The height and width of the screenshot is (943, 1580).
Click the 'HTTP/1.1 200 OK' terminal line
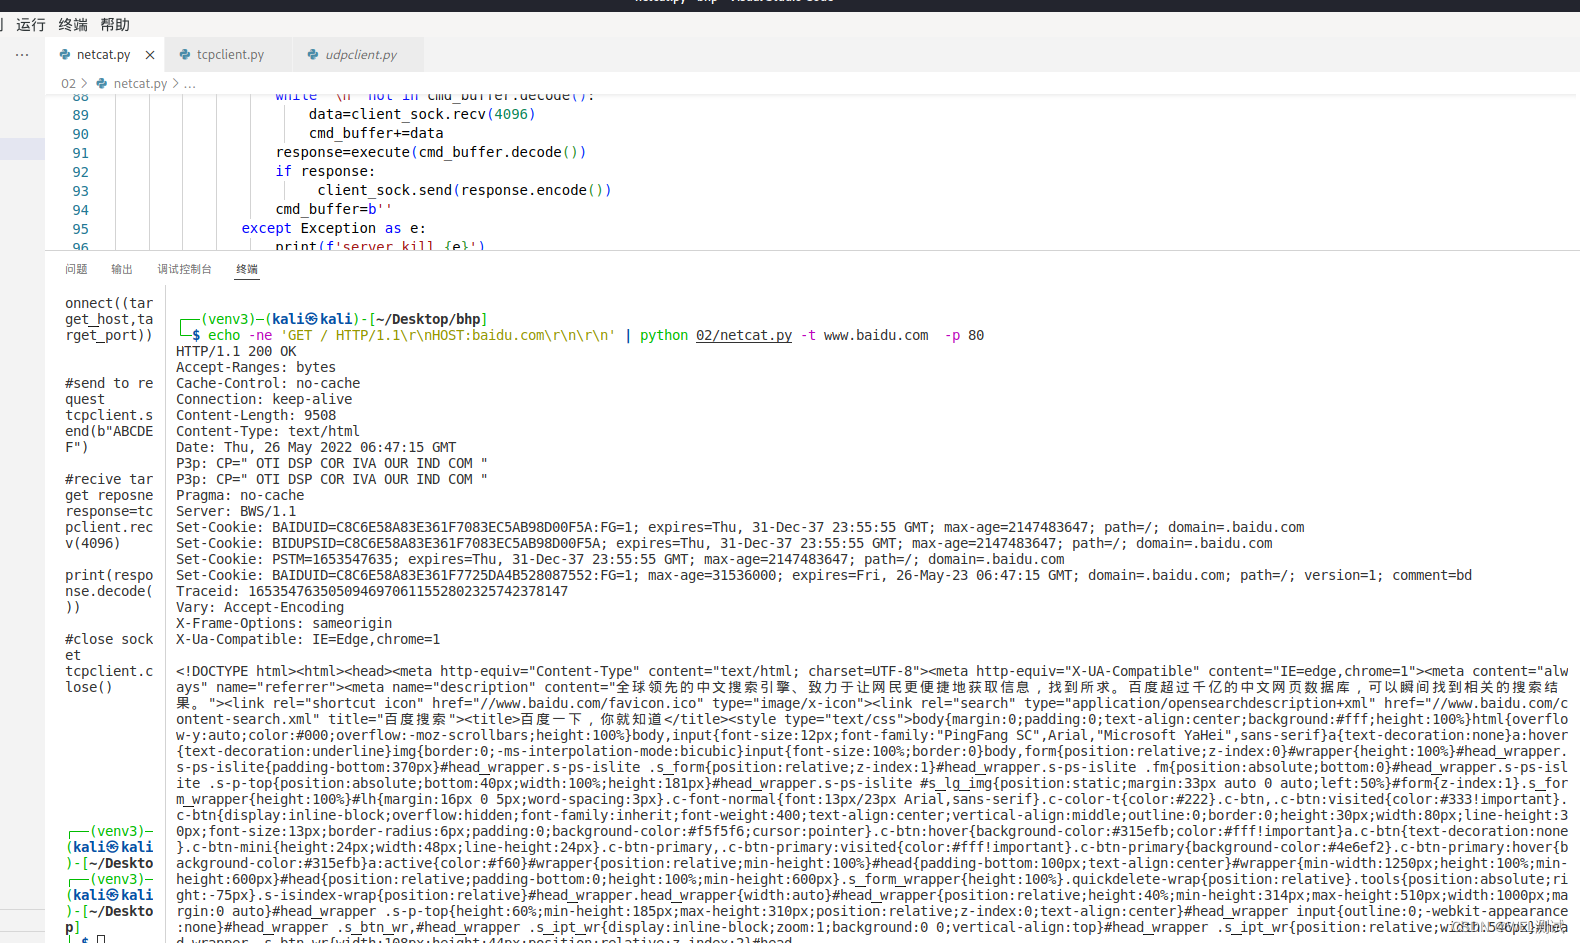point(236,351)
